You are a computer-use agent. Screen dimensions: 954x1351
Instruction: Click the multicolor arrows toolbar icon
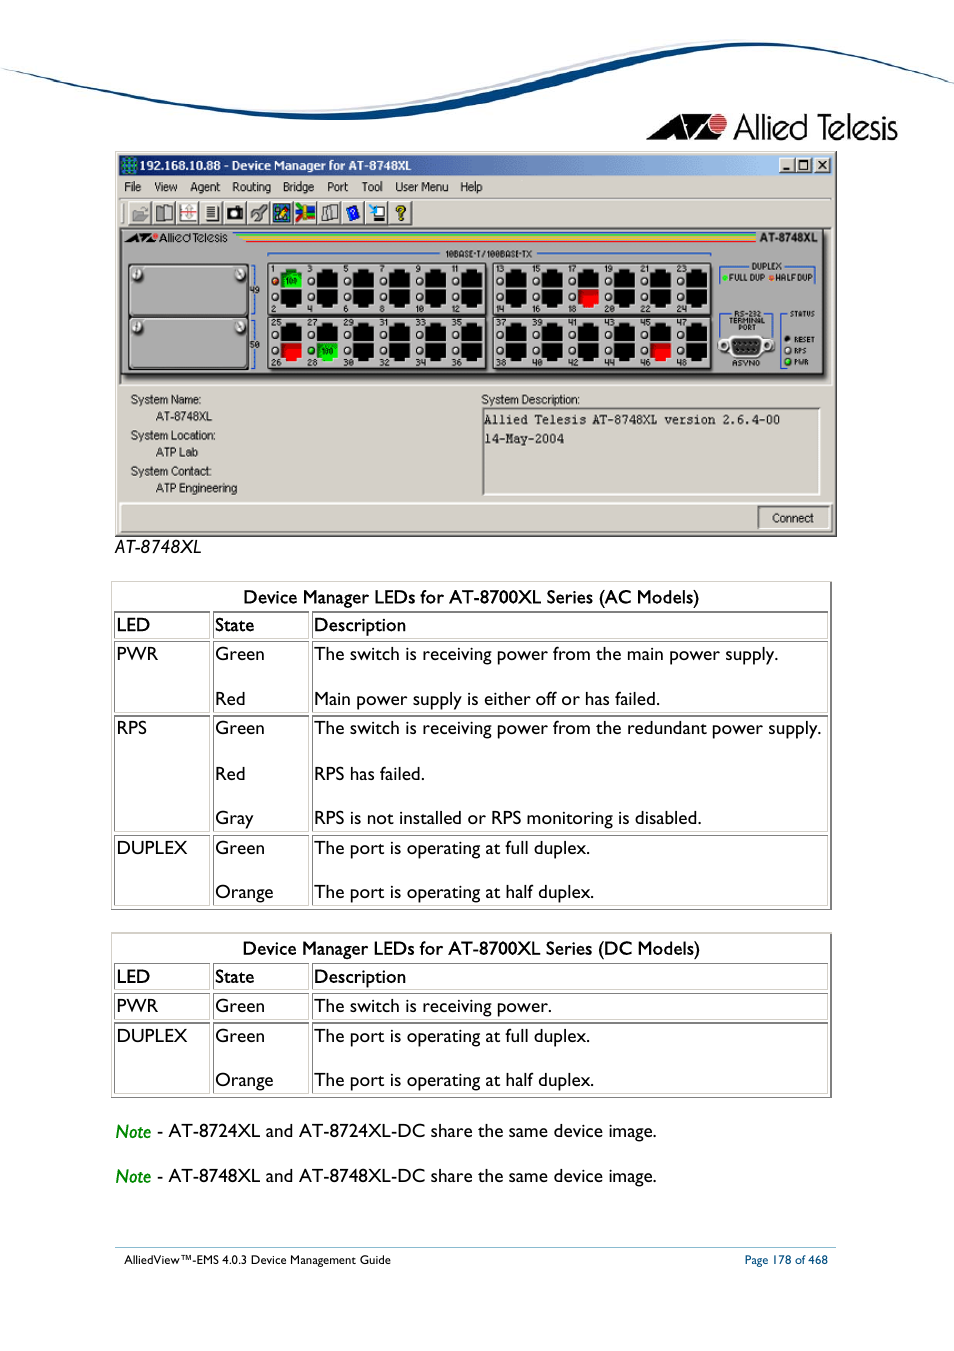coord(306,213)
